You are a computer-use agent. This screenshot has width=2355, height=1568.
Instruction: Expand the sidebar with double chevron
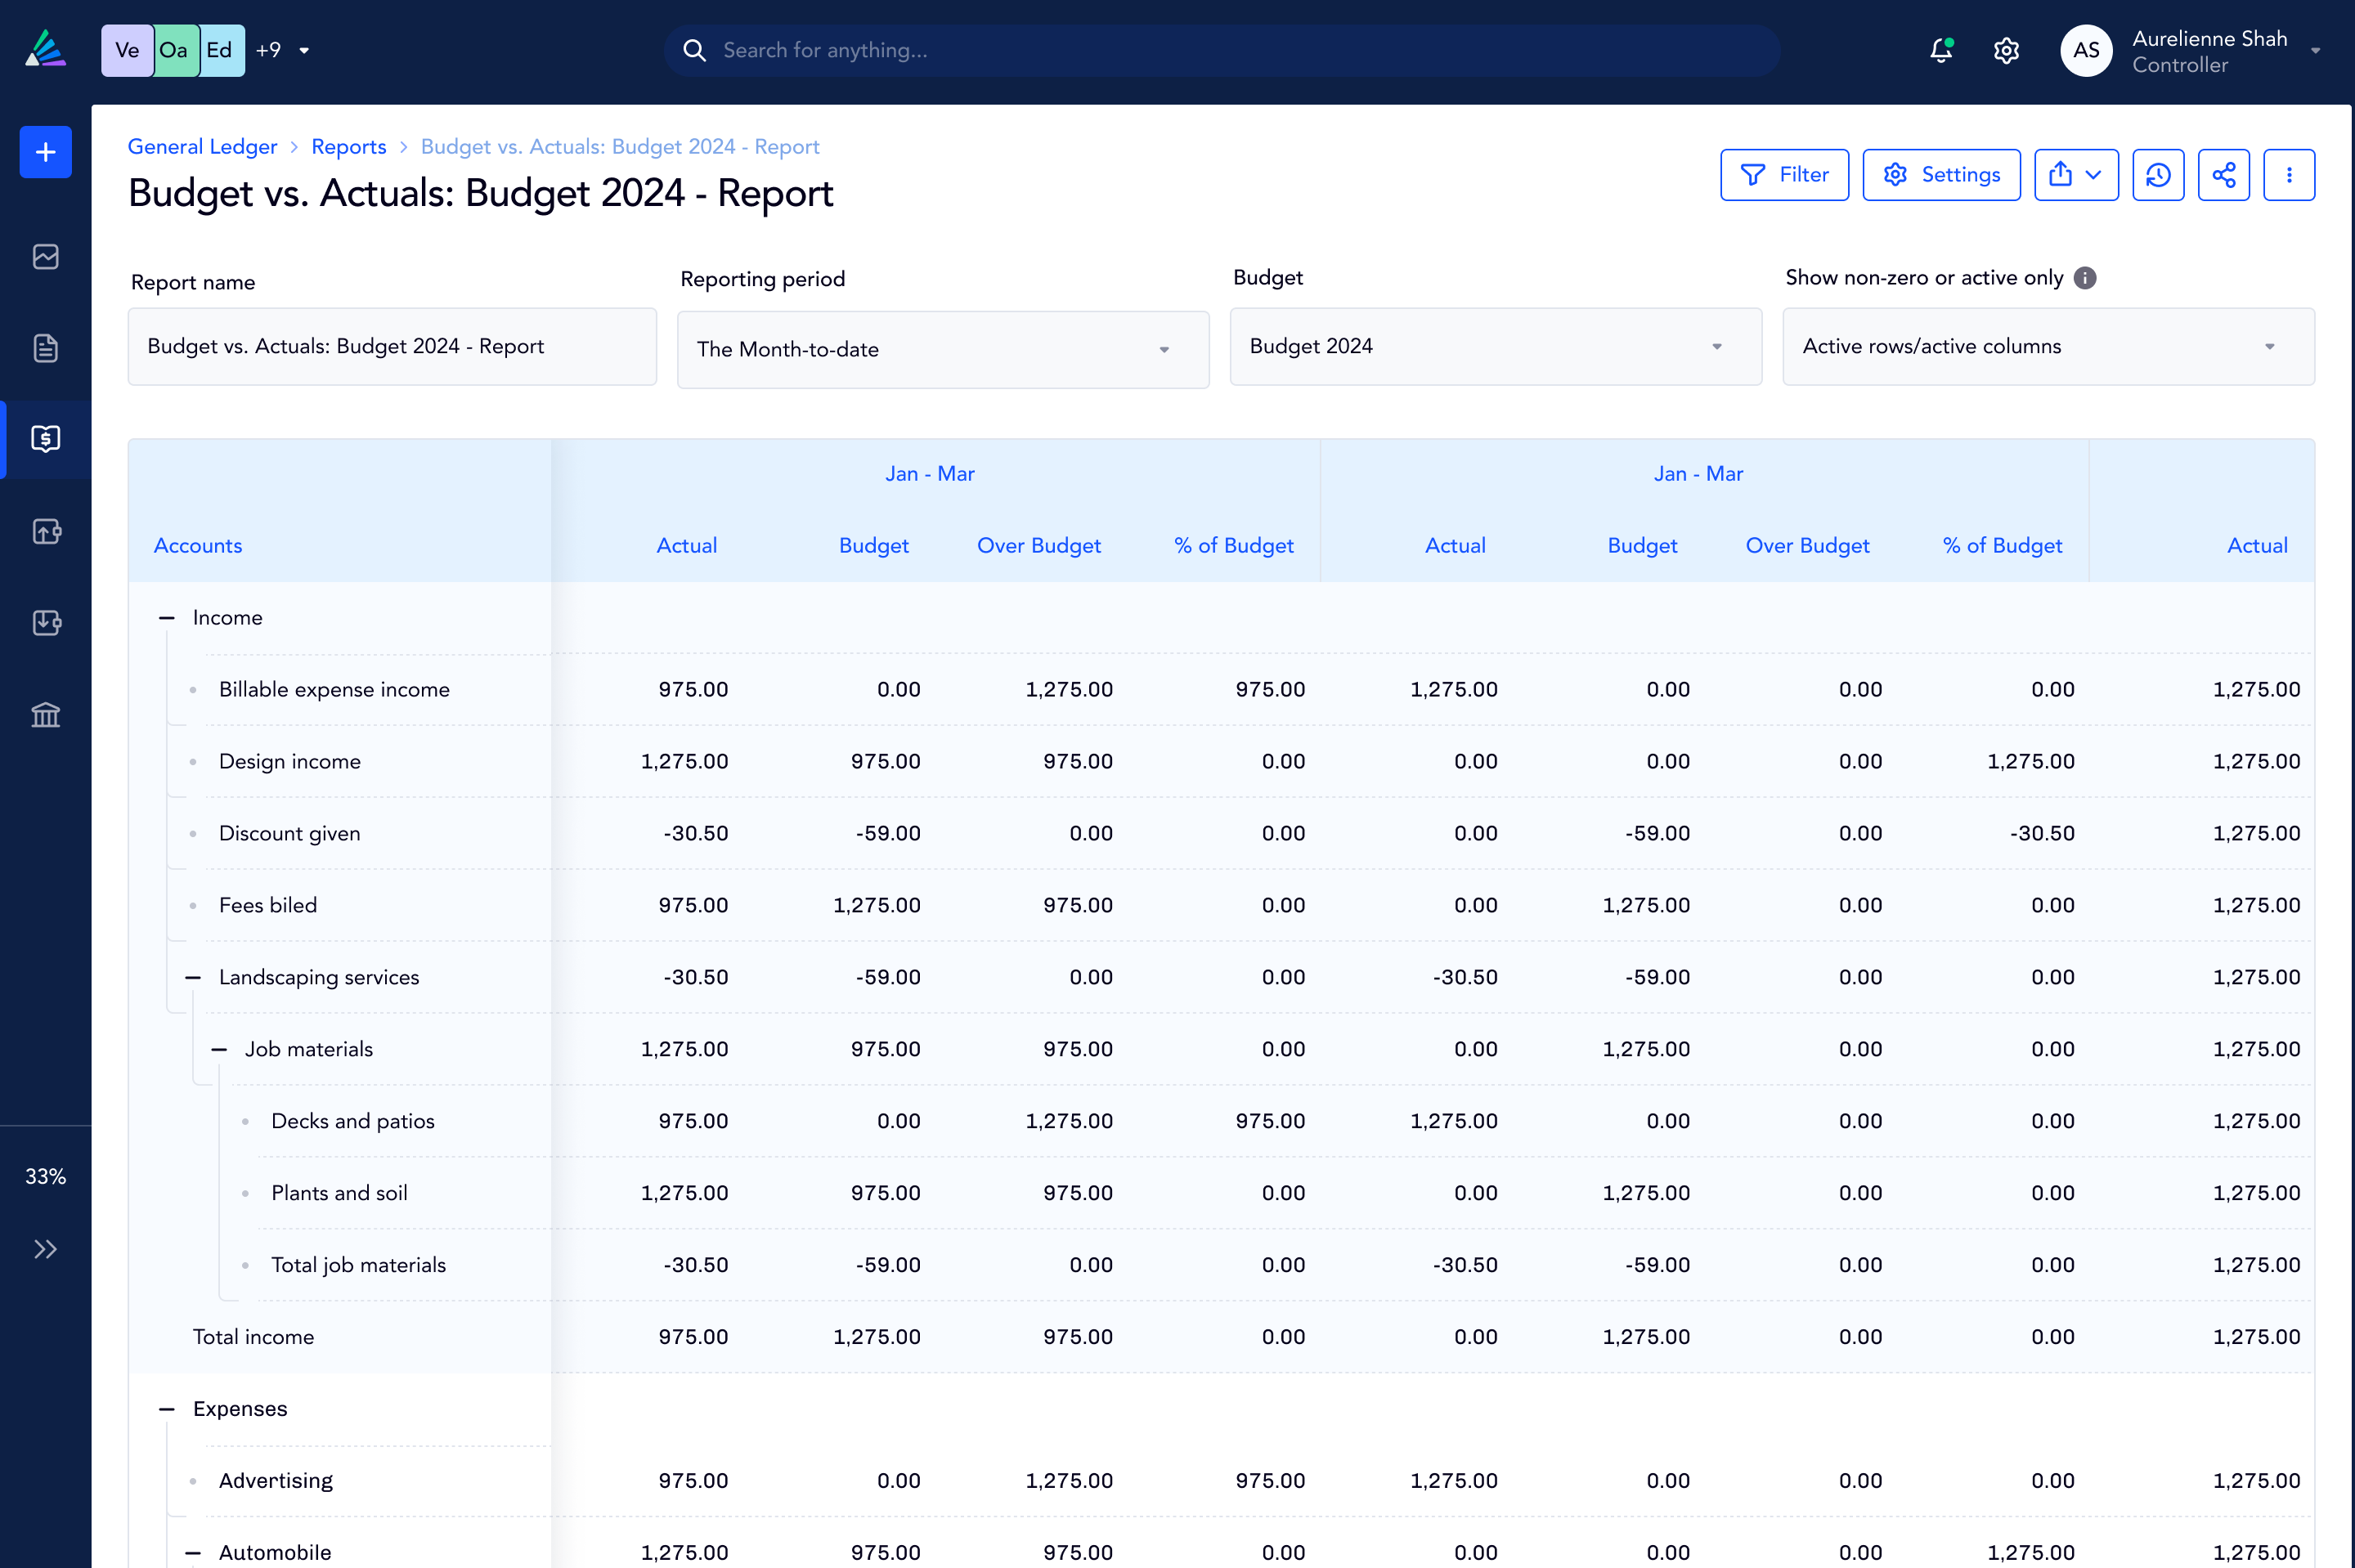click(x=45, y=1249)
